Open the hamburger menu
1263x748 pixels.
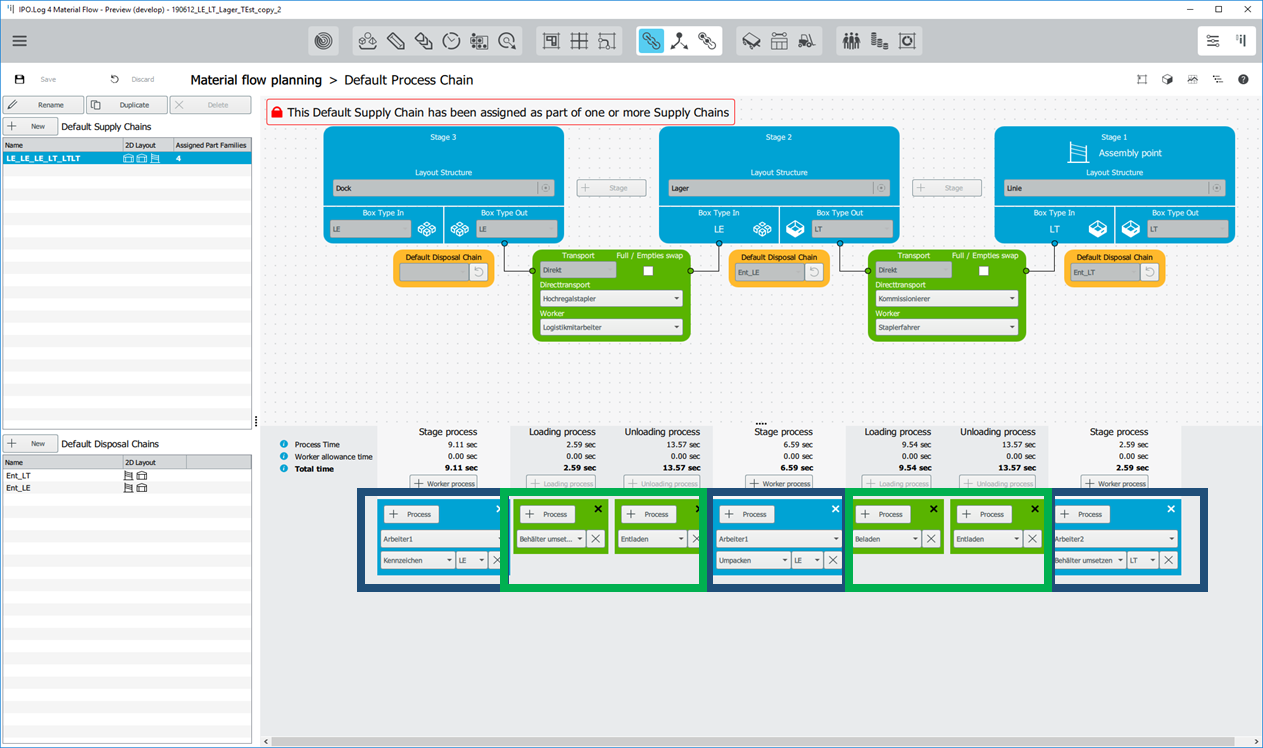click(x=19, y=41)
